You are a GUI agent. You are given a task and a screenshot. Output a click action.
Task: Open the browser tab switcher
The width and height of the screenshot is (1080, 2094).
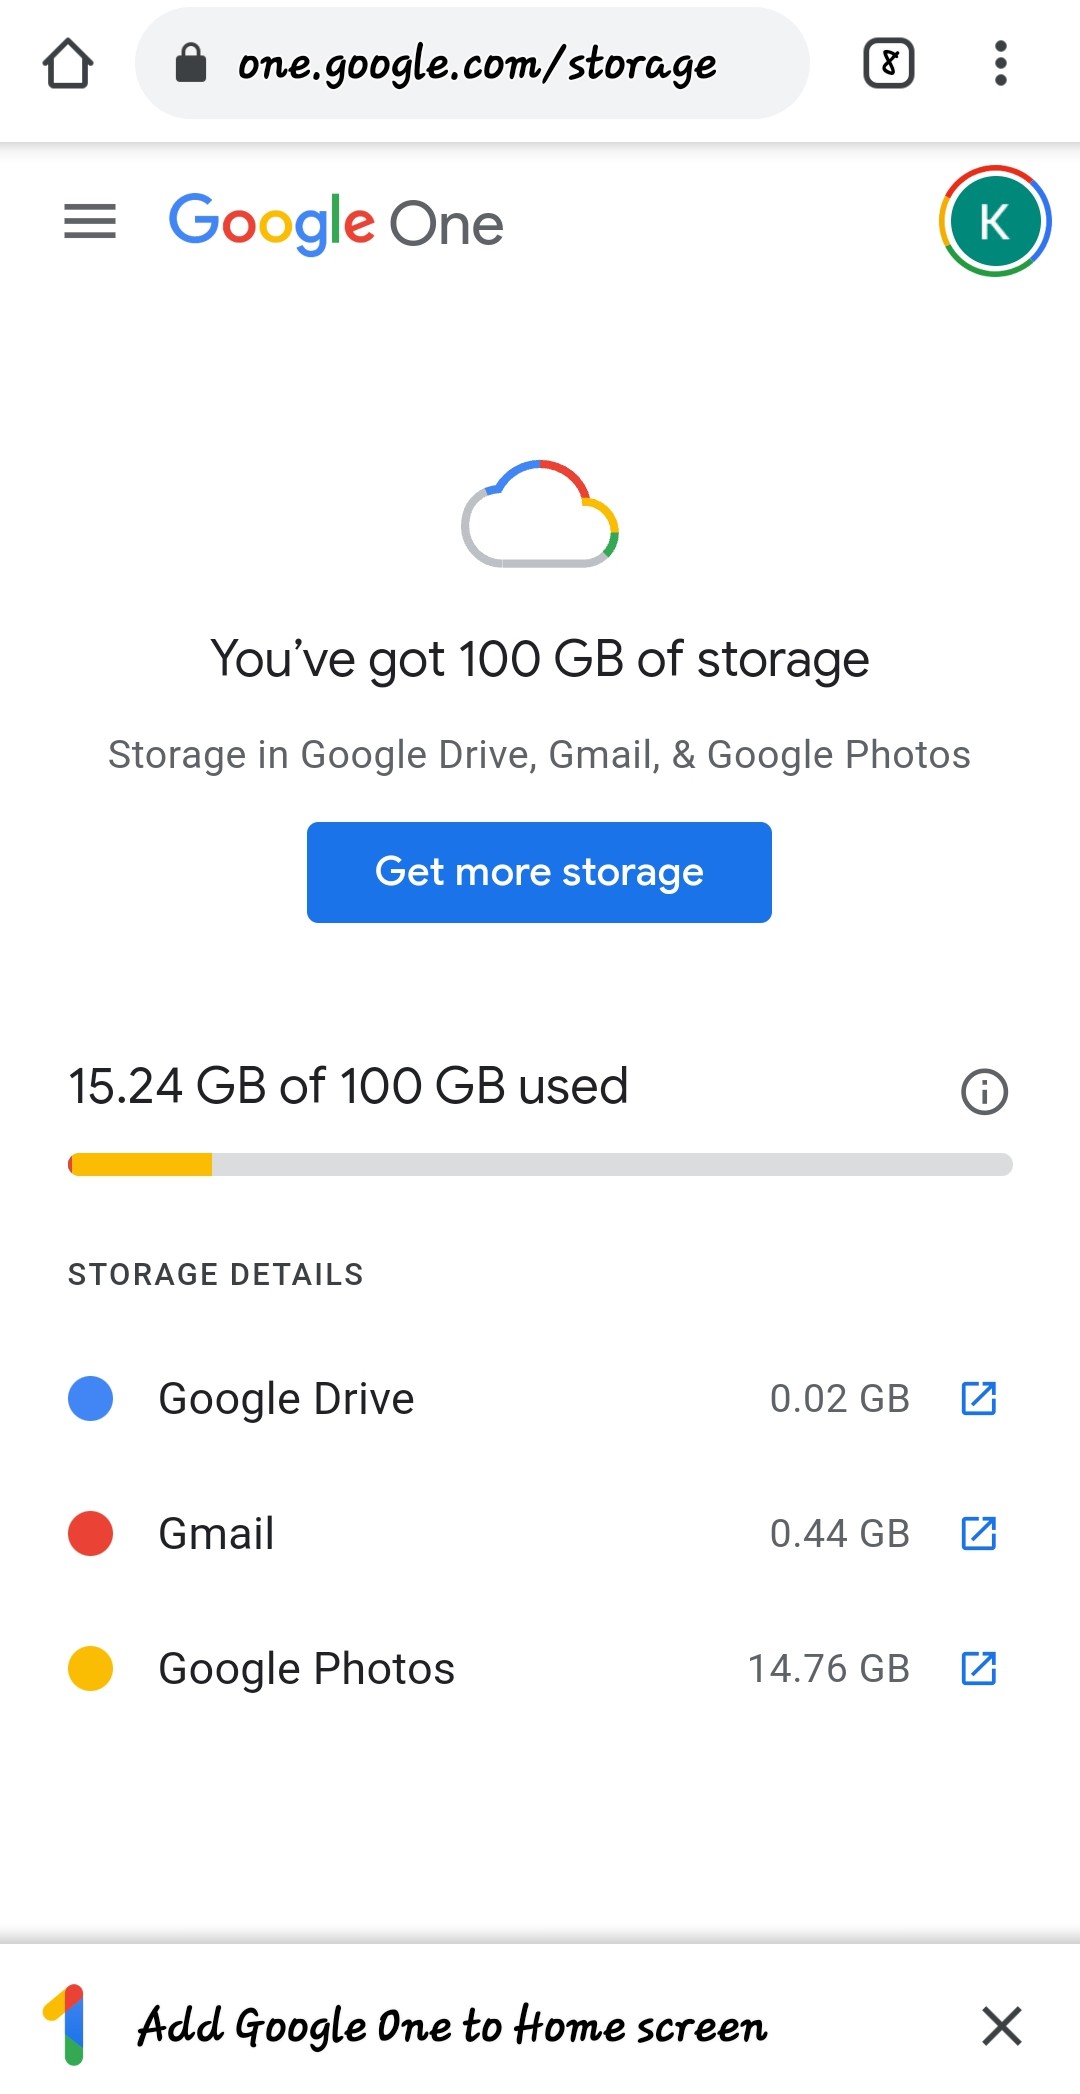coord(888,63)
